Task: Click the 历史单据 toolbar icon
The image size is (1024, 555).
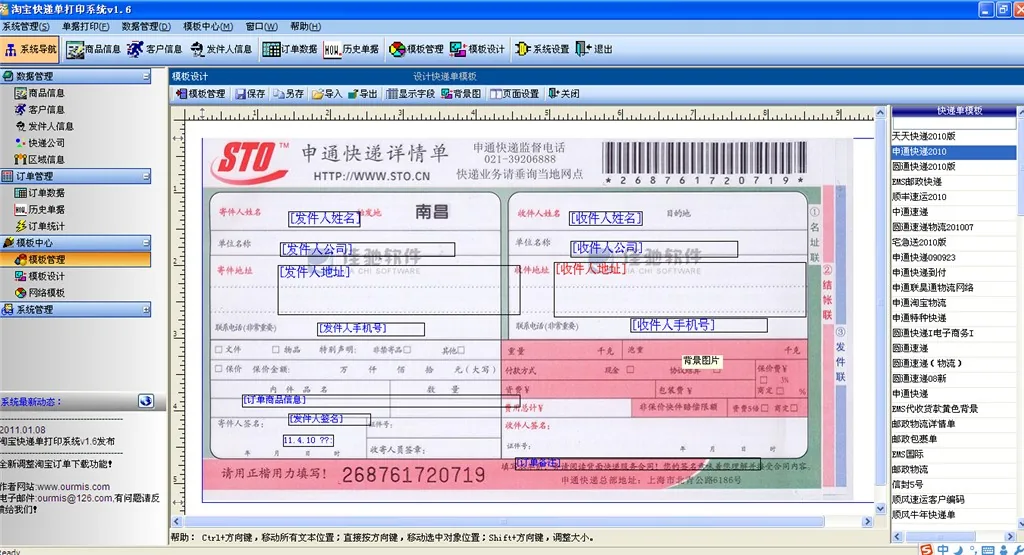Action: (351, 49)
